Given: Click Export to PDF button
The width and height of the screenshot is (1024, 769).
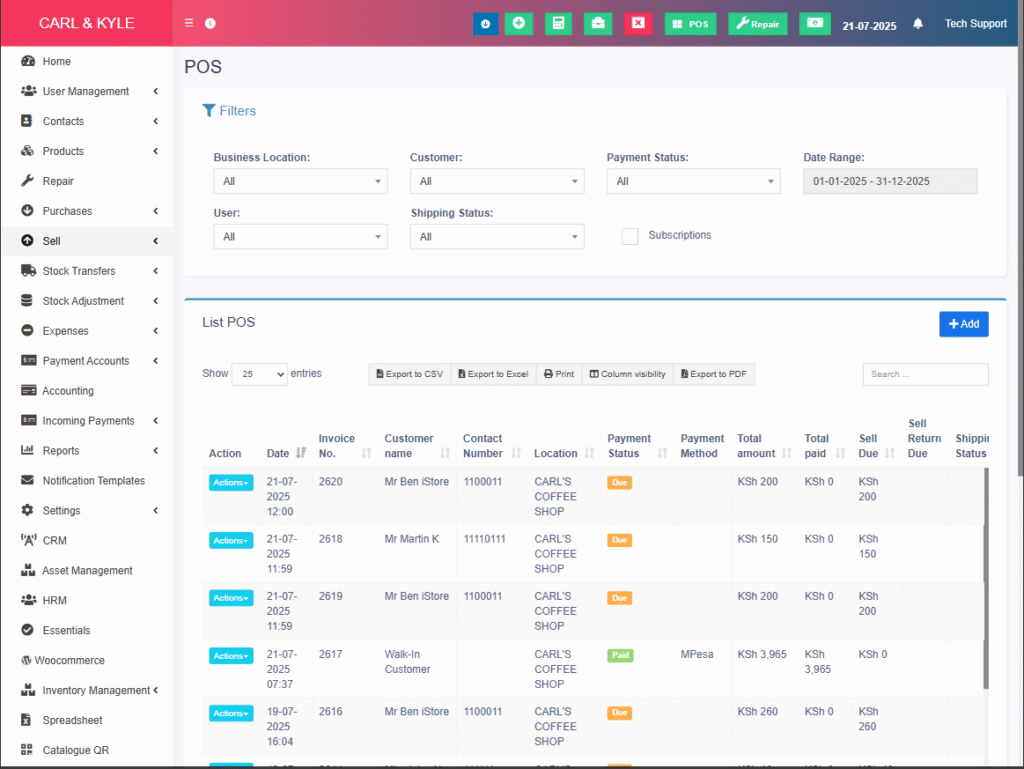Looking at the screenshot, I should pos(714,374).
